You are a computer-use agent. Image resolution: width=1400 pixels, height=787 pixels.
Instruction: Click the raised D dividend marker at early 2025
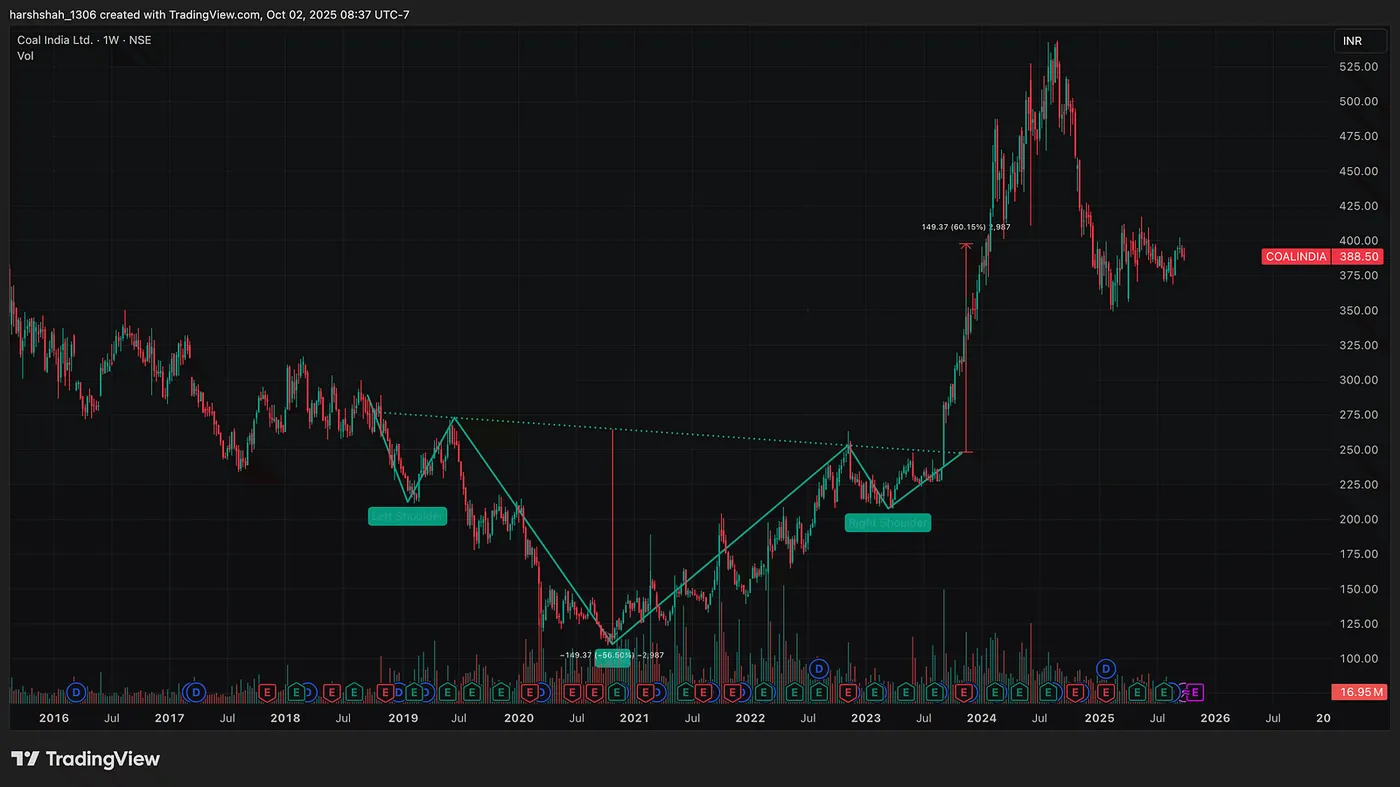[x=1106, y=669]
